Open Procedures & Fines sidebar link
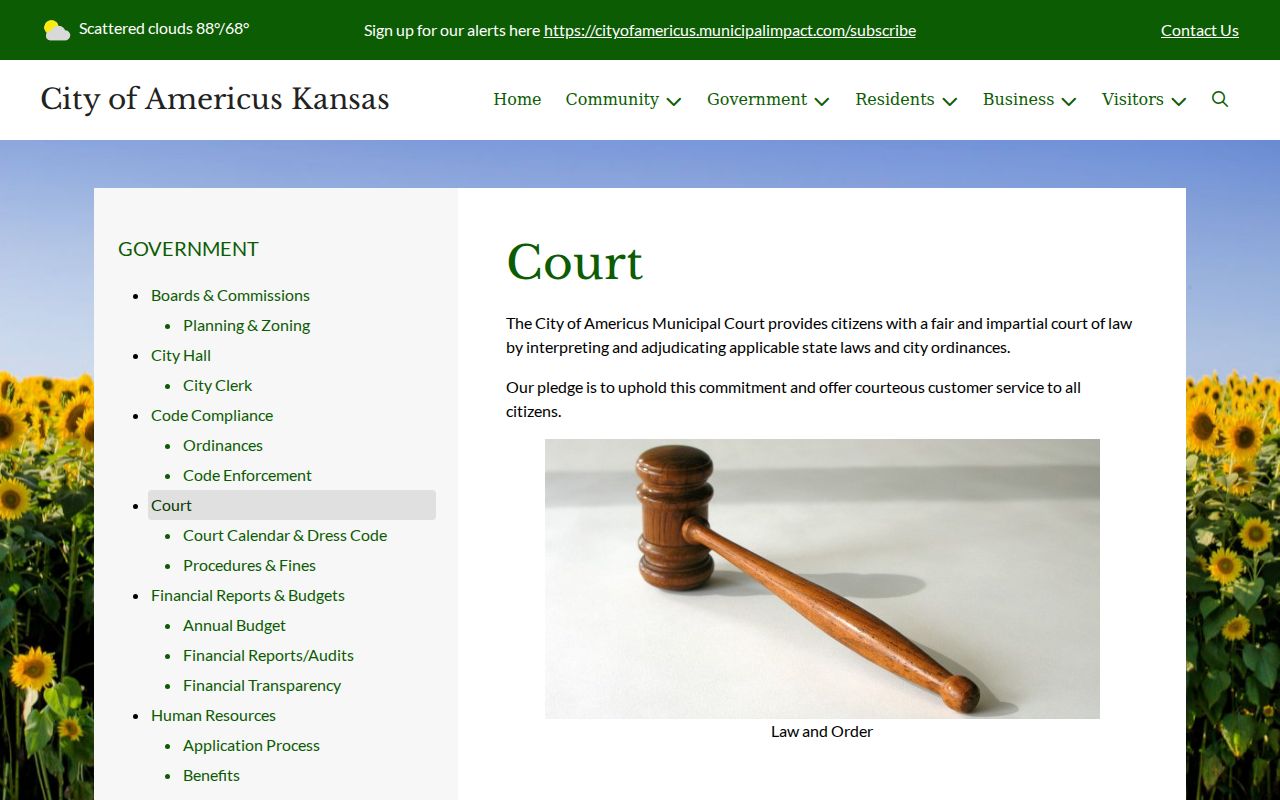The height and width of the screenshot is (800, 1280). 249,565
